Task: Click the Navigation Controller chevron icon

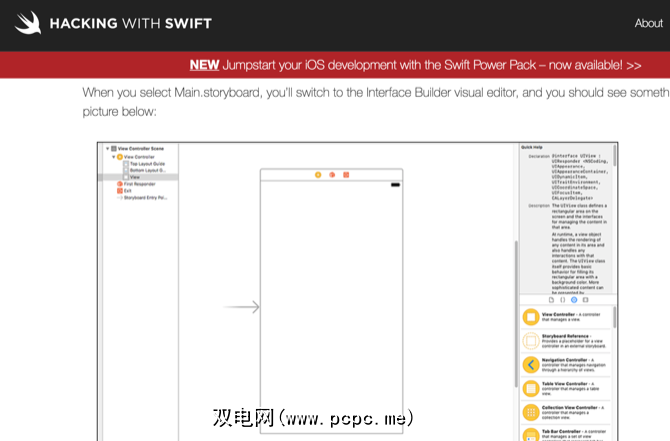Action: coord(531,365)
